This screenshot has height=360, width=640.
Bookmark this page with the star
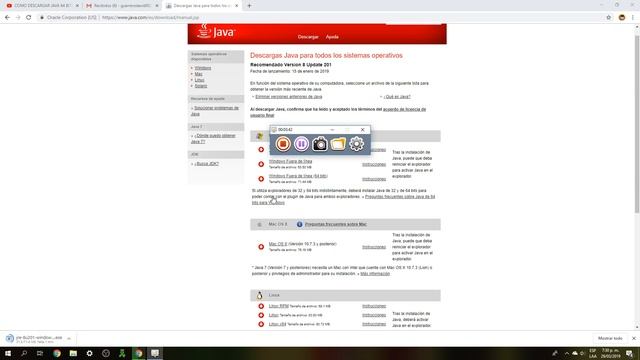point(609,18)
